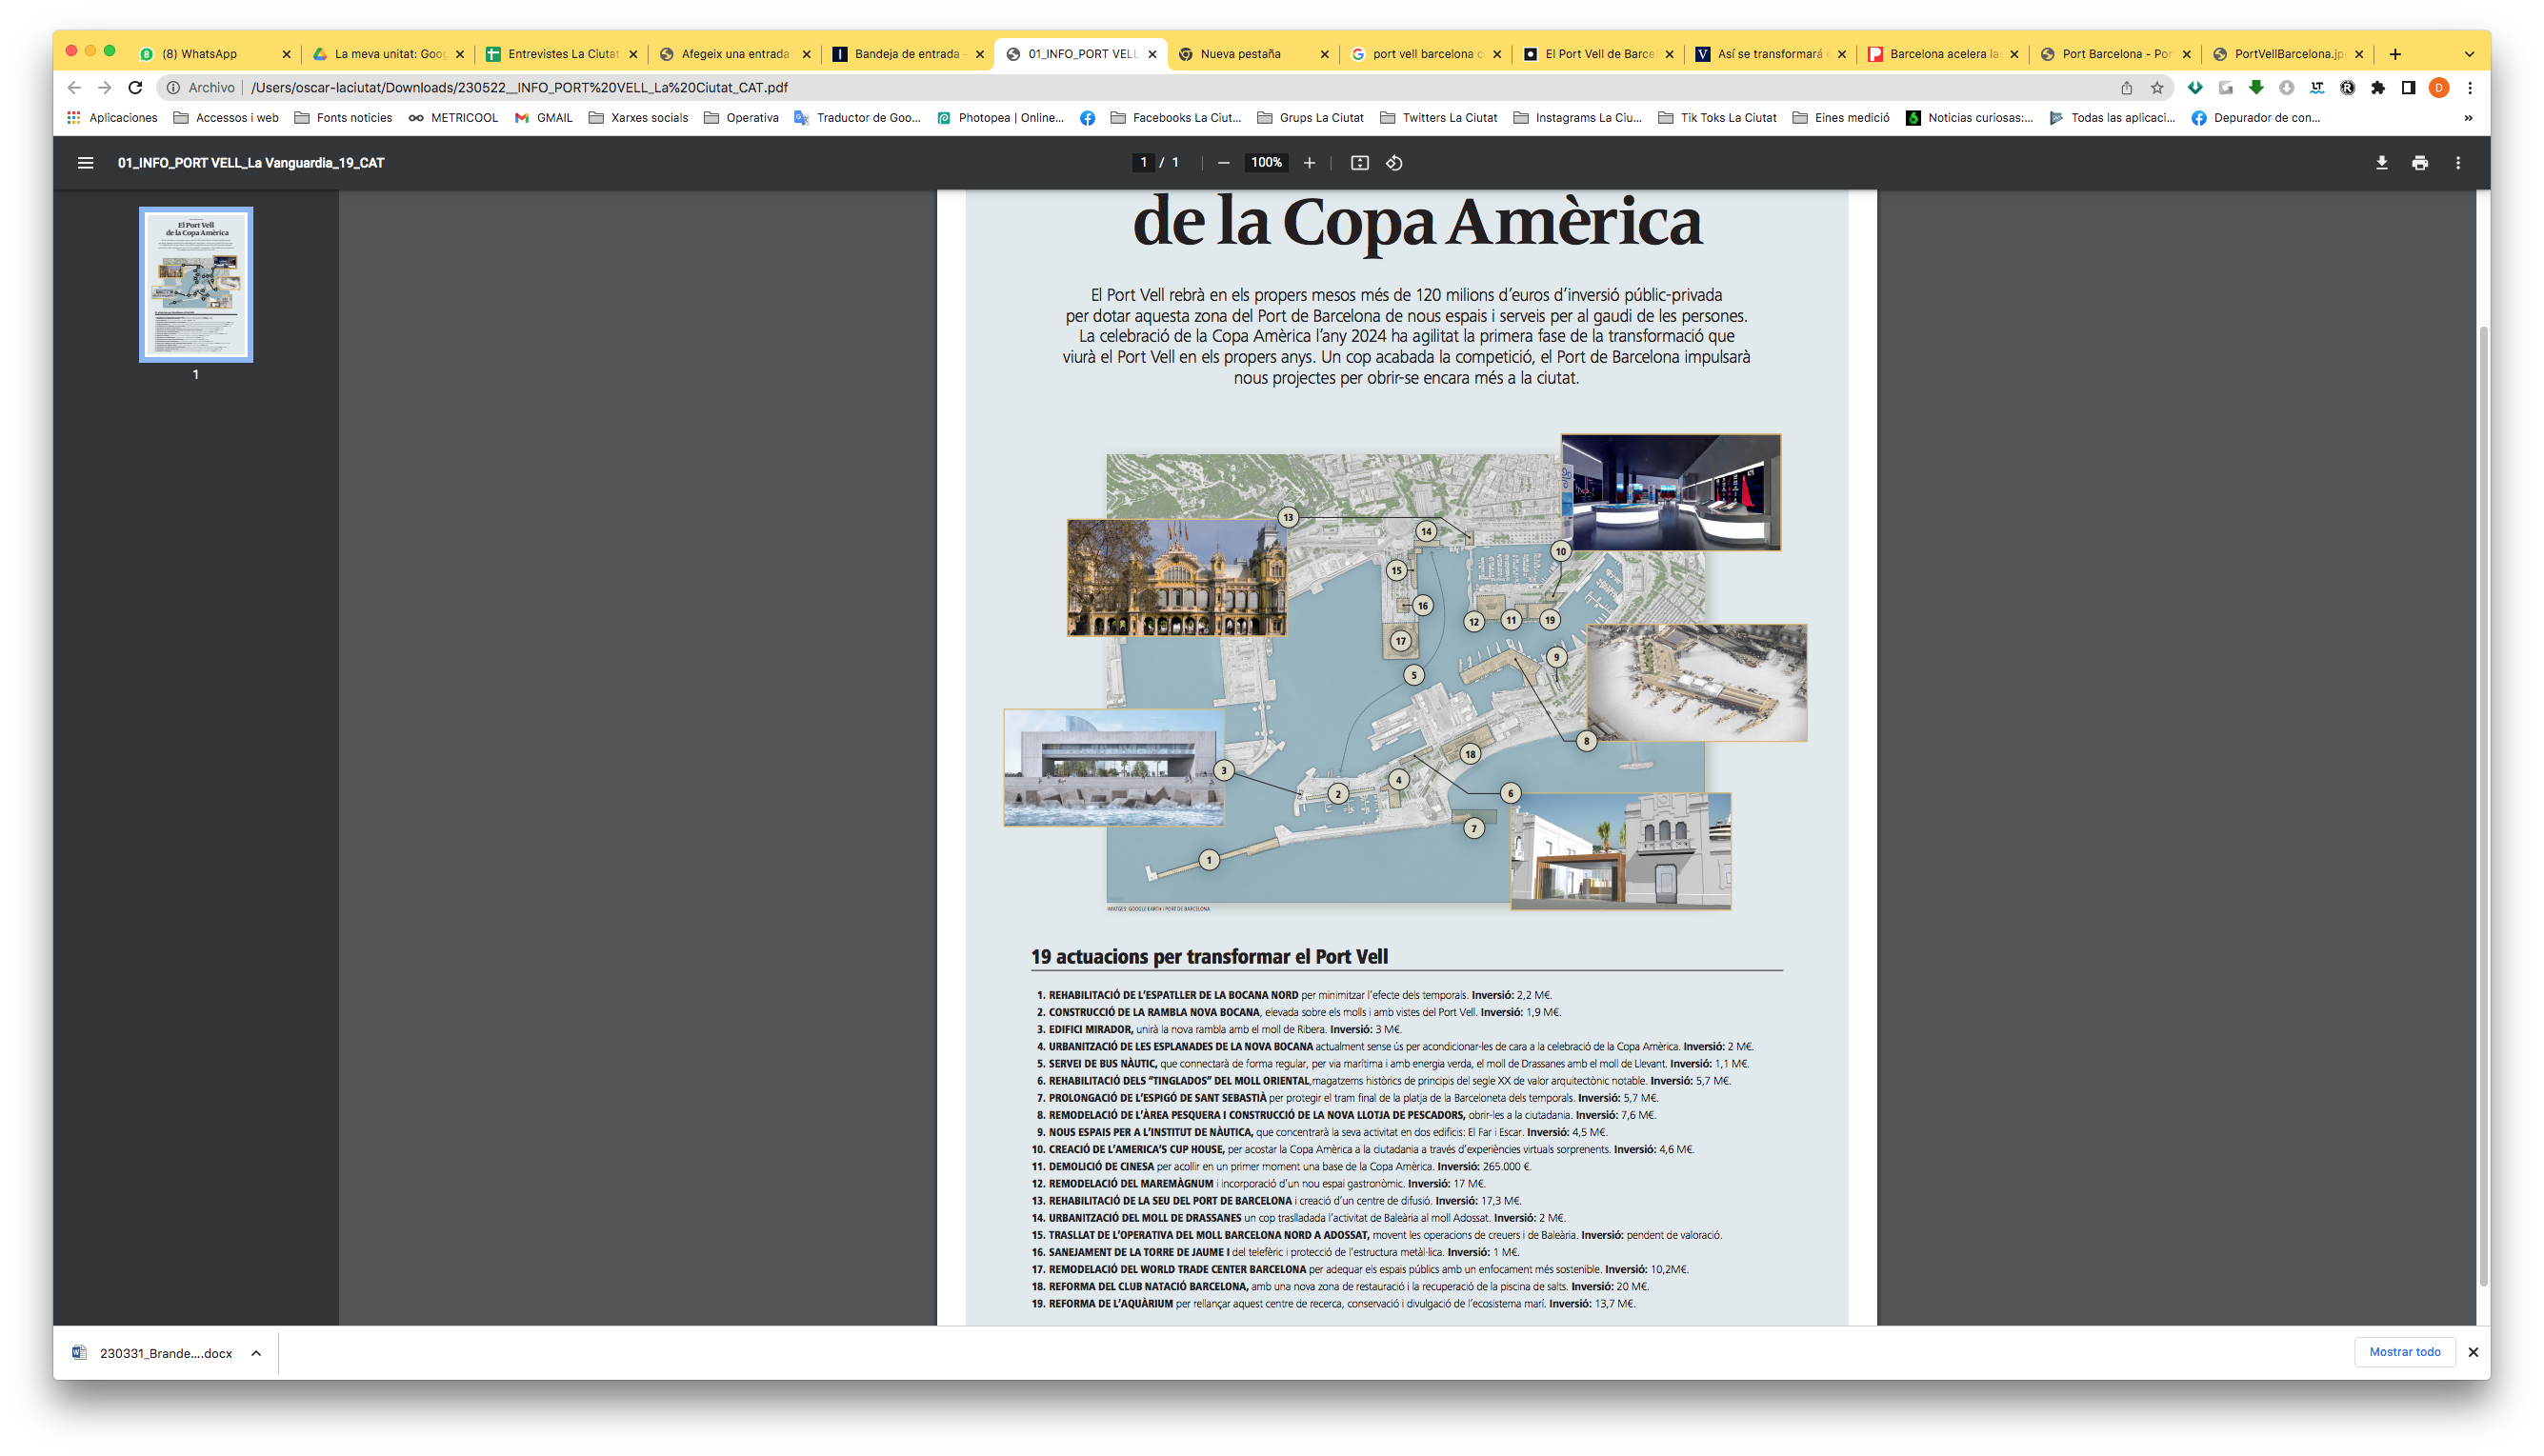The image size is (2544, 1456).
Task: Open a new browser tab
Action: (2395, 54)
